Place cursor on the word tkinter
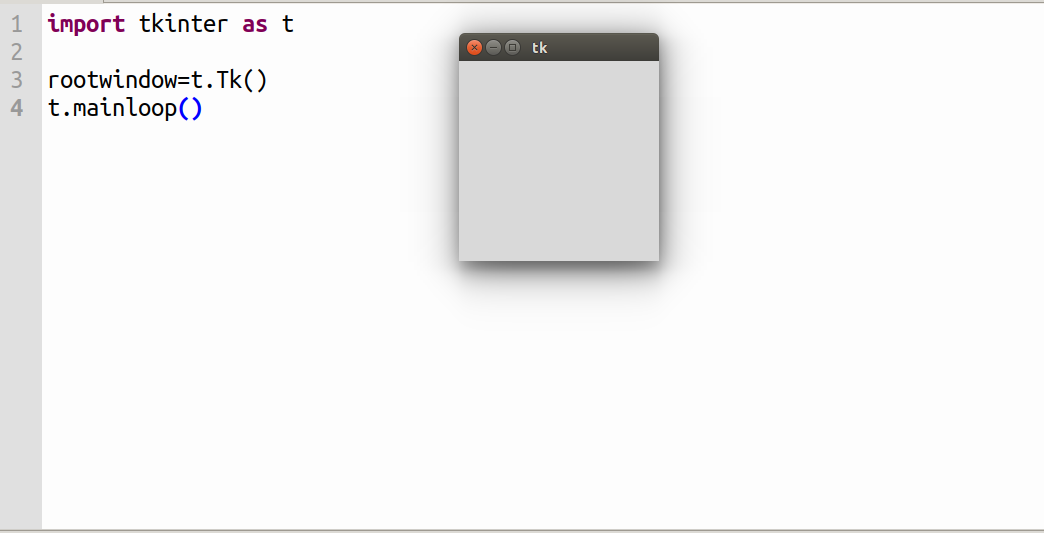 click(183, 25)
